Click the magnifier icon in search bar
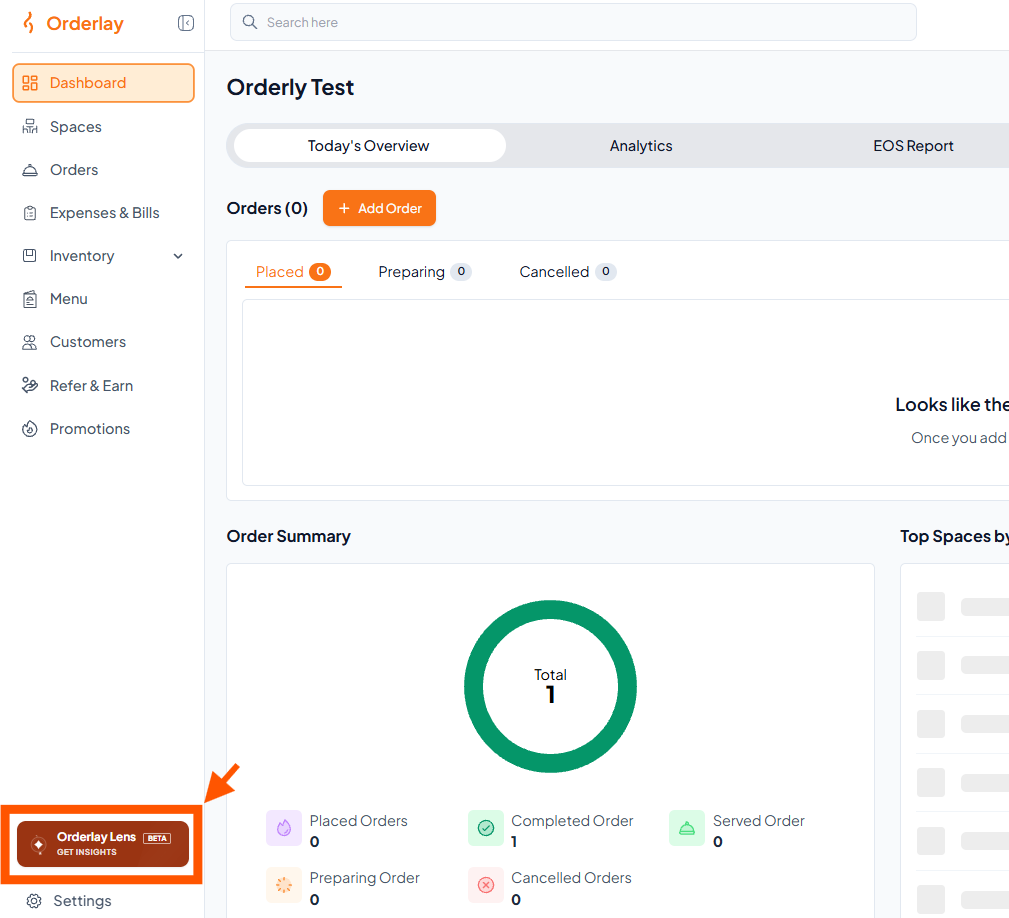Viewport: 1009px width, 918px height. 250,23
